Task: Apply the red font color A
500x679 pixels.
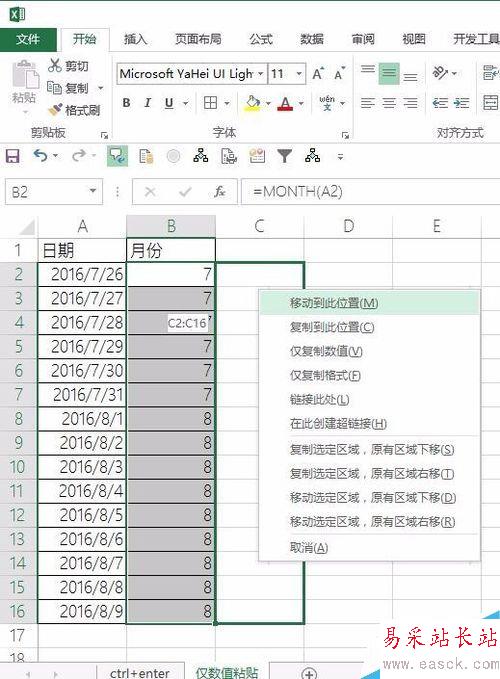Action: tap(285, 103)
